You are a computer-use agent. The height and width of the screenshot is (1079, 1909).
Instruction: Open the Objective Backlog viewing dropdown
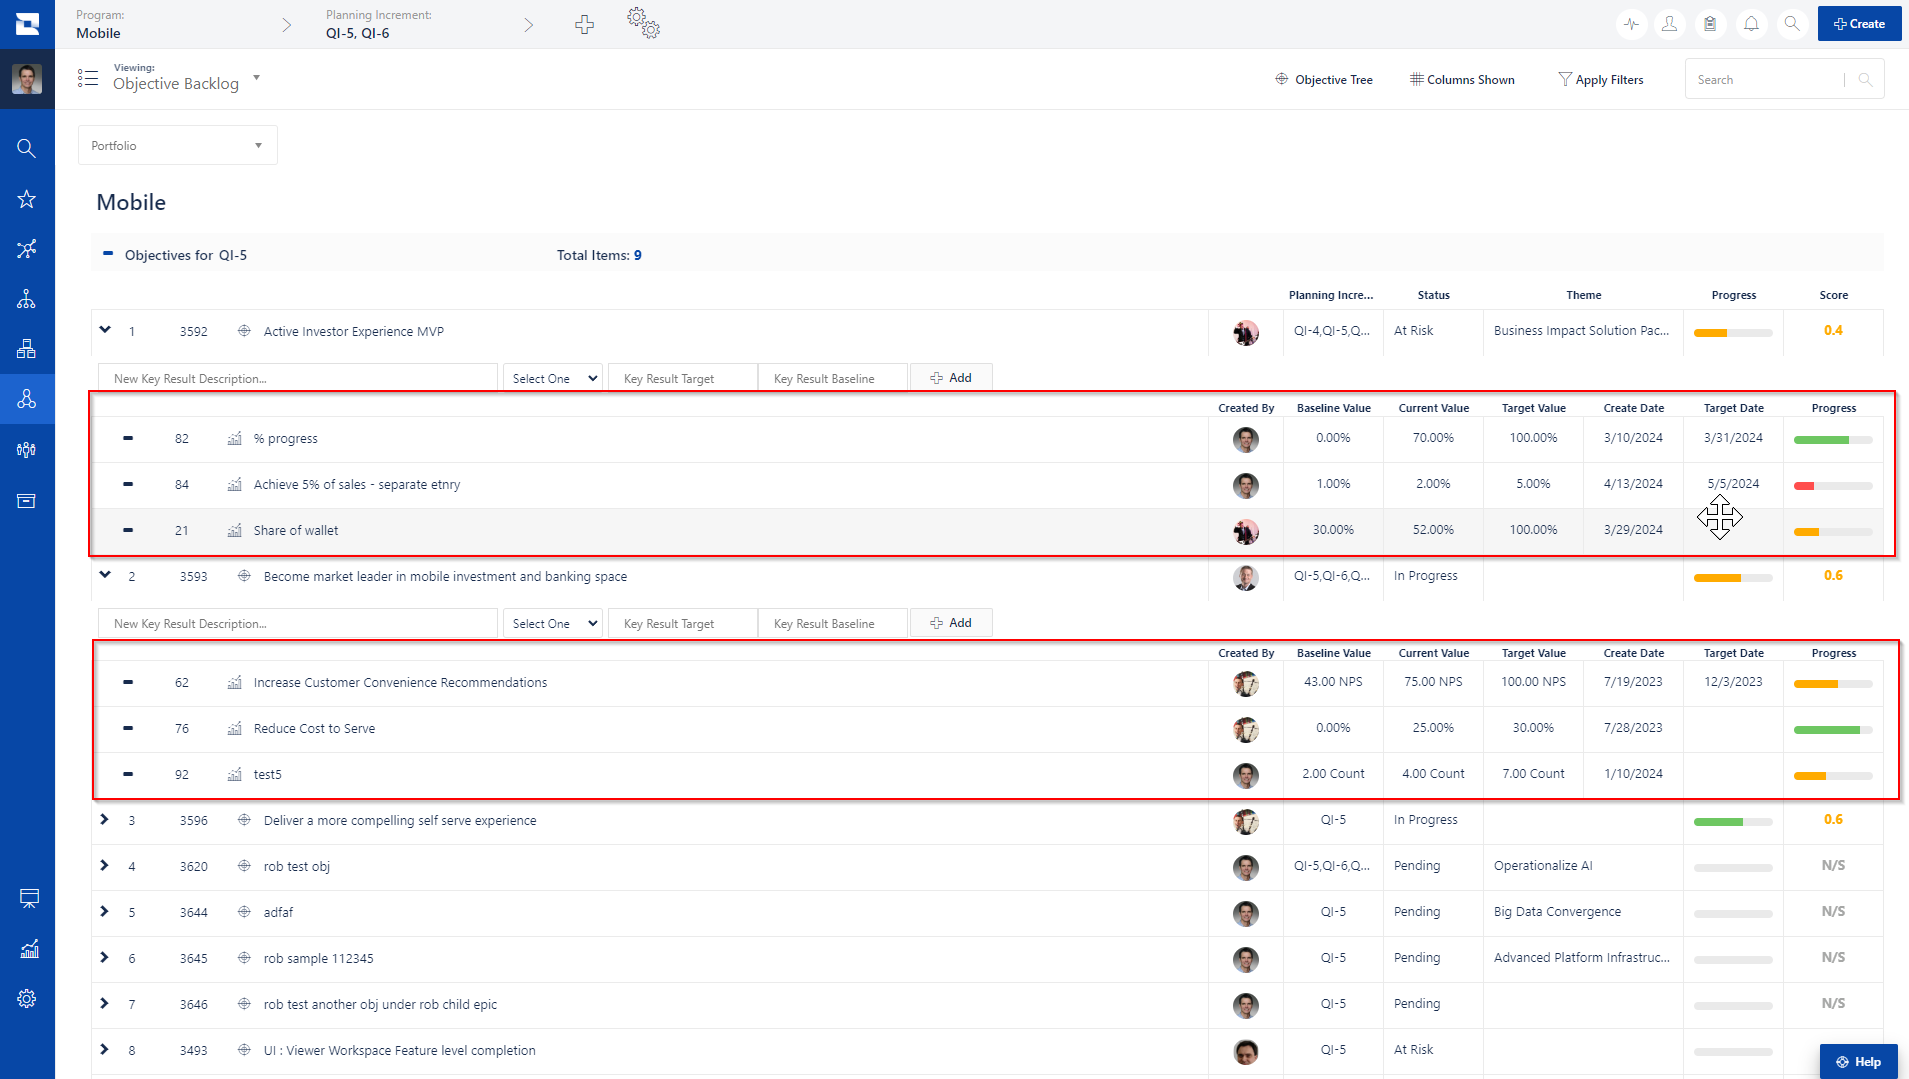[186, 78]
